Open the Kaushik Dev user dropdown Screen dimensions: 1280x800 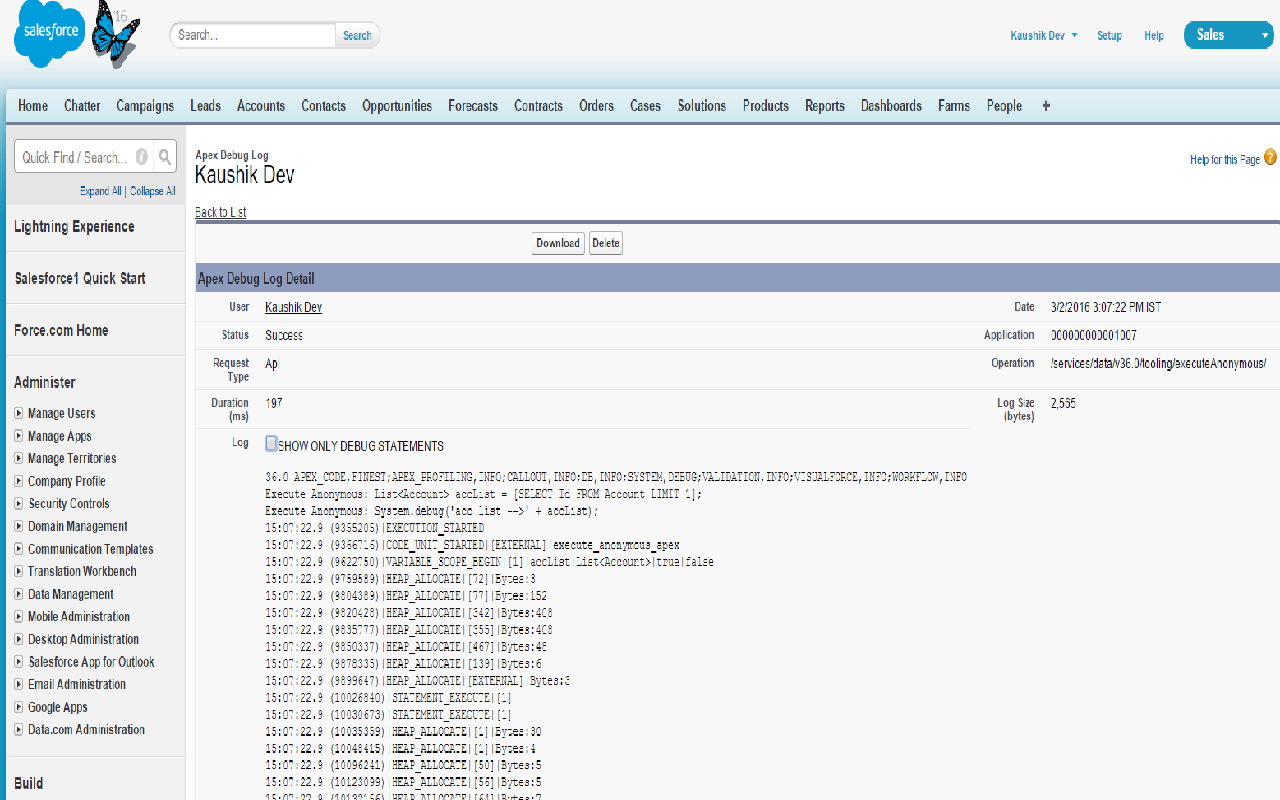pyautogui.click(x=1044, y=35)
